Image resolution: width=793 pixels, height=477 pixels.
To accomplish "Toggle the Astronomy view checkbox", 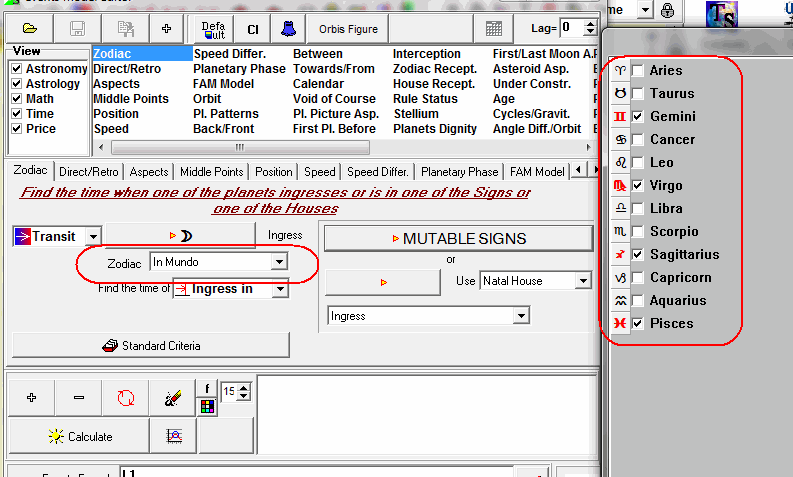I will [16, 69].
